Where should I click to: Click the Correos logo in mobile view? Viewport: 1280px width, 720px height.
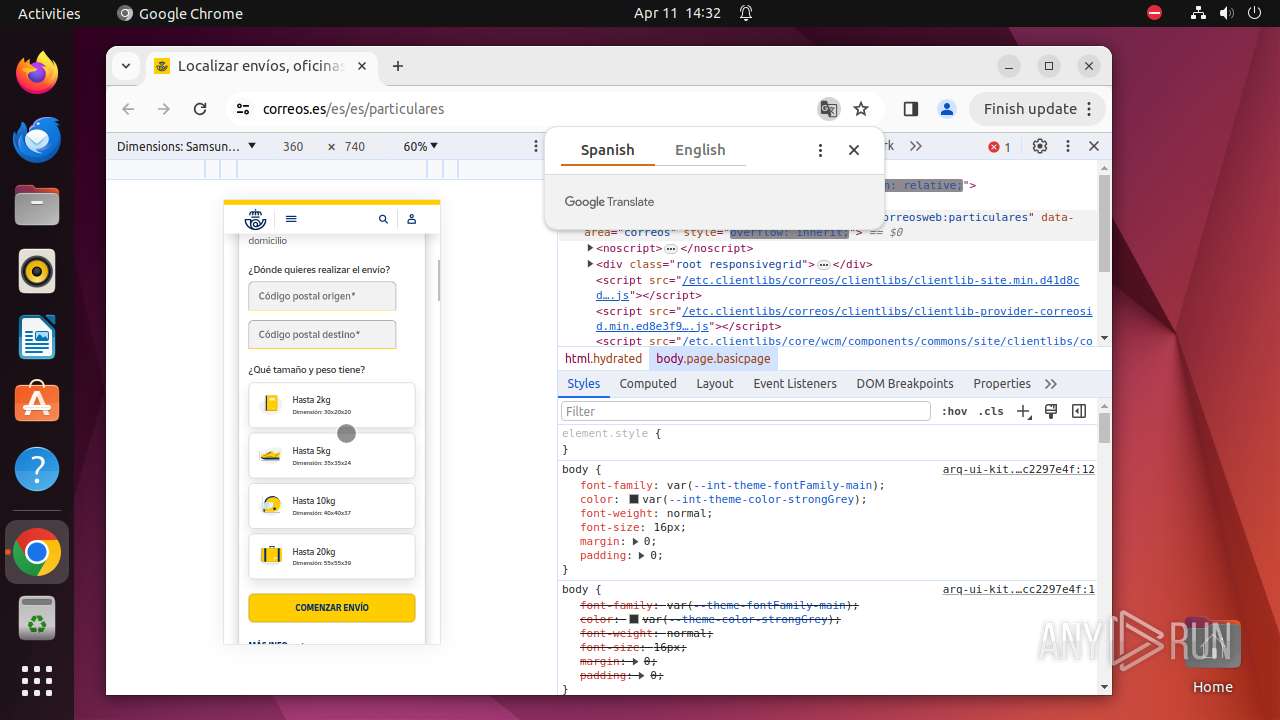click(256, 219)
